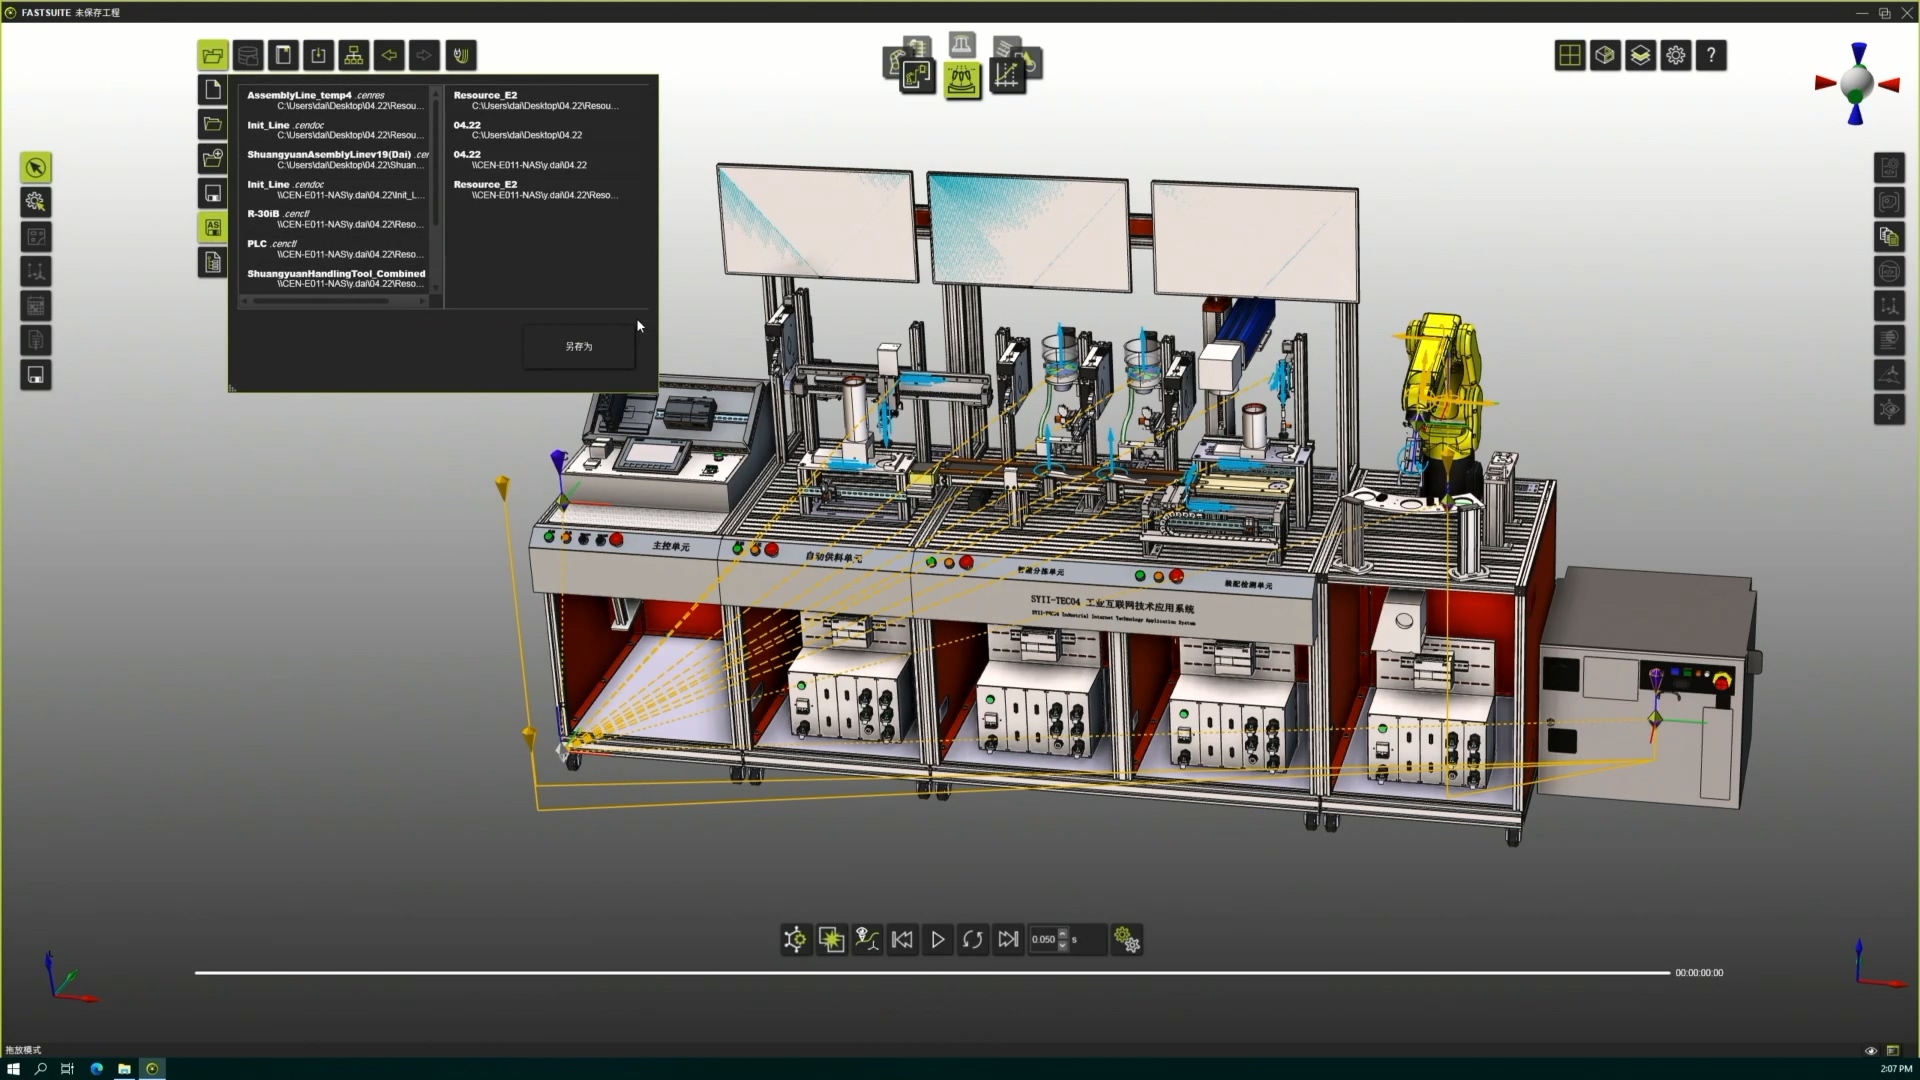Click the 另存为 save-as button
Screen dimensions: 1920x1080
(579, 347)
